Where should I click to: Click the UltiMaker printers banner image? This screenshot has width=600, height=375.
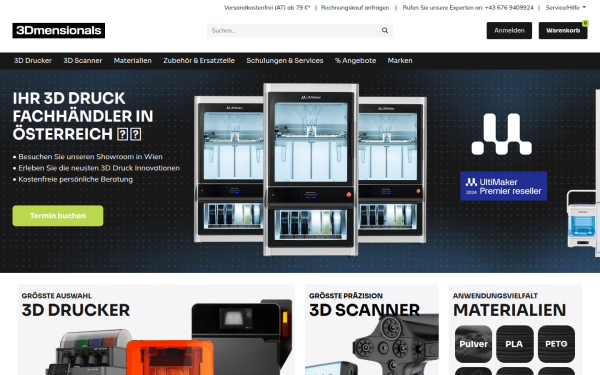click(x=310, y=170)
